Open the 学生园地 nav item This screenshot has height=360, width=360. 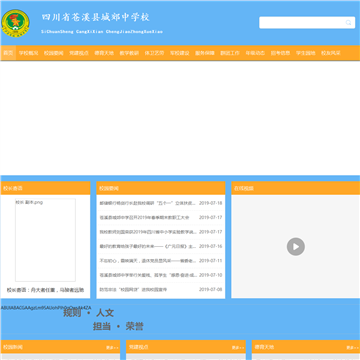point(306,53)
